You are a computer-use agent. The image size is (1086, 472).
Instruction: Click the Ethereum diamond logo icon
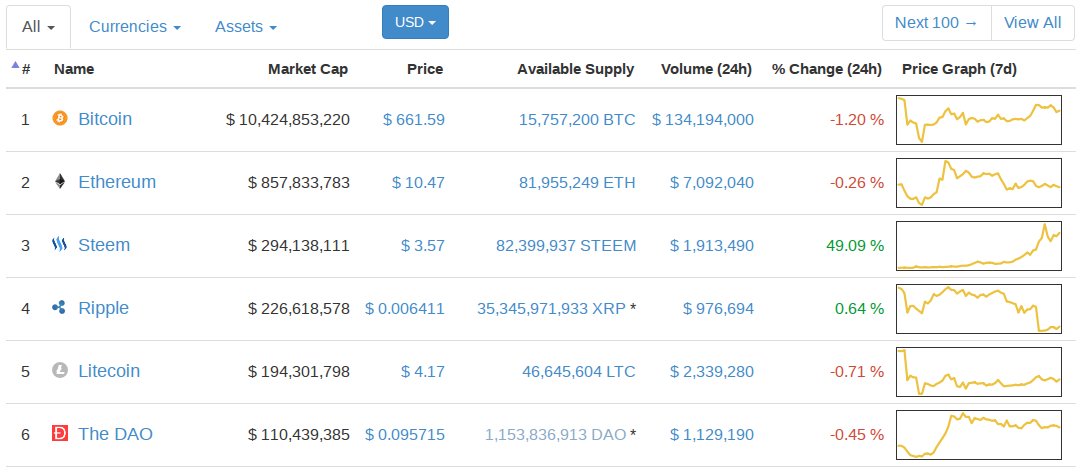tap(60, 182)
